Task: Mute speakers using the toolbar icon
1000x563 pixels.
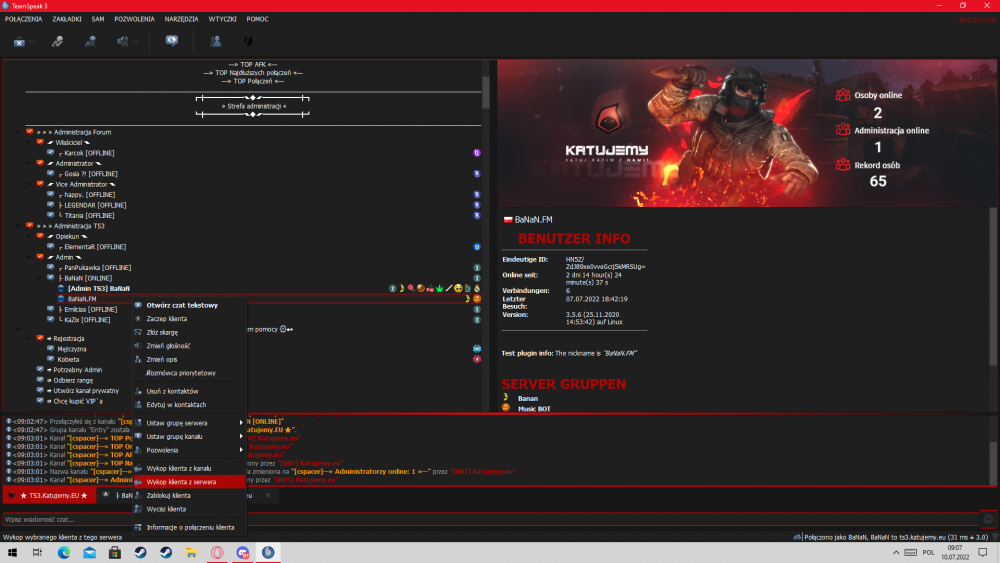Action: point(122,41)
